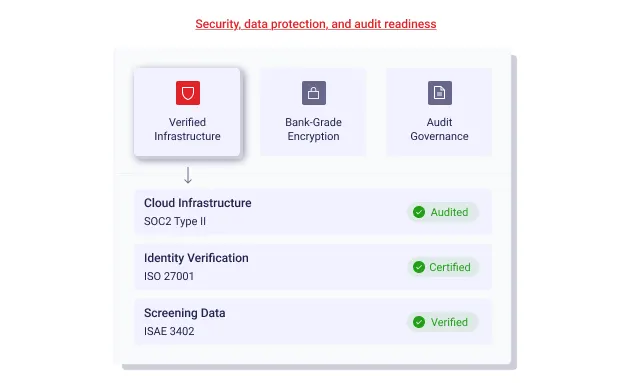Click the Certified status badge

443,267
